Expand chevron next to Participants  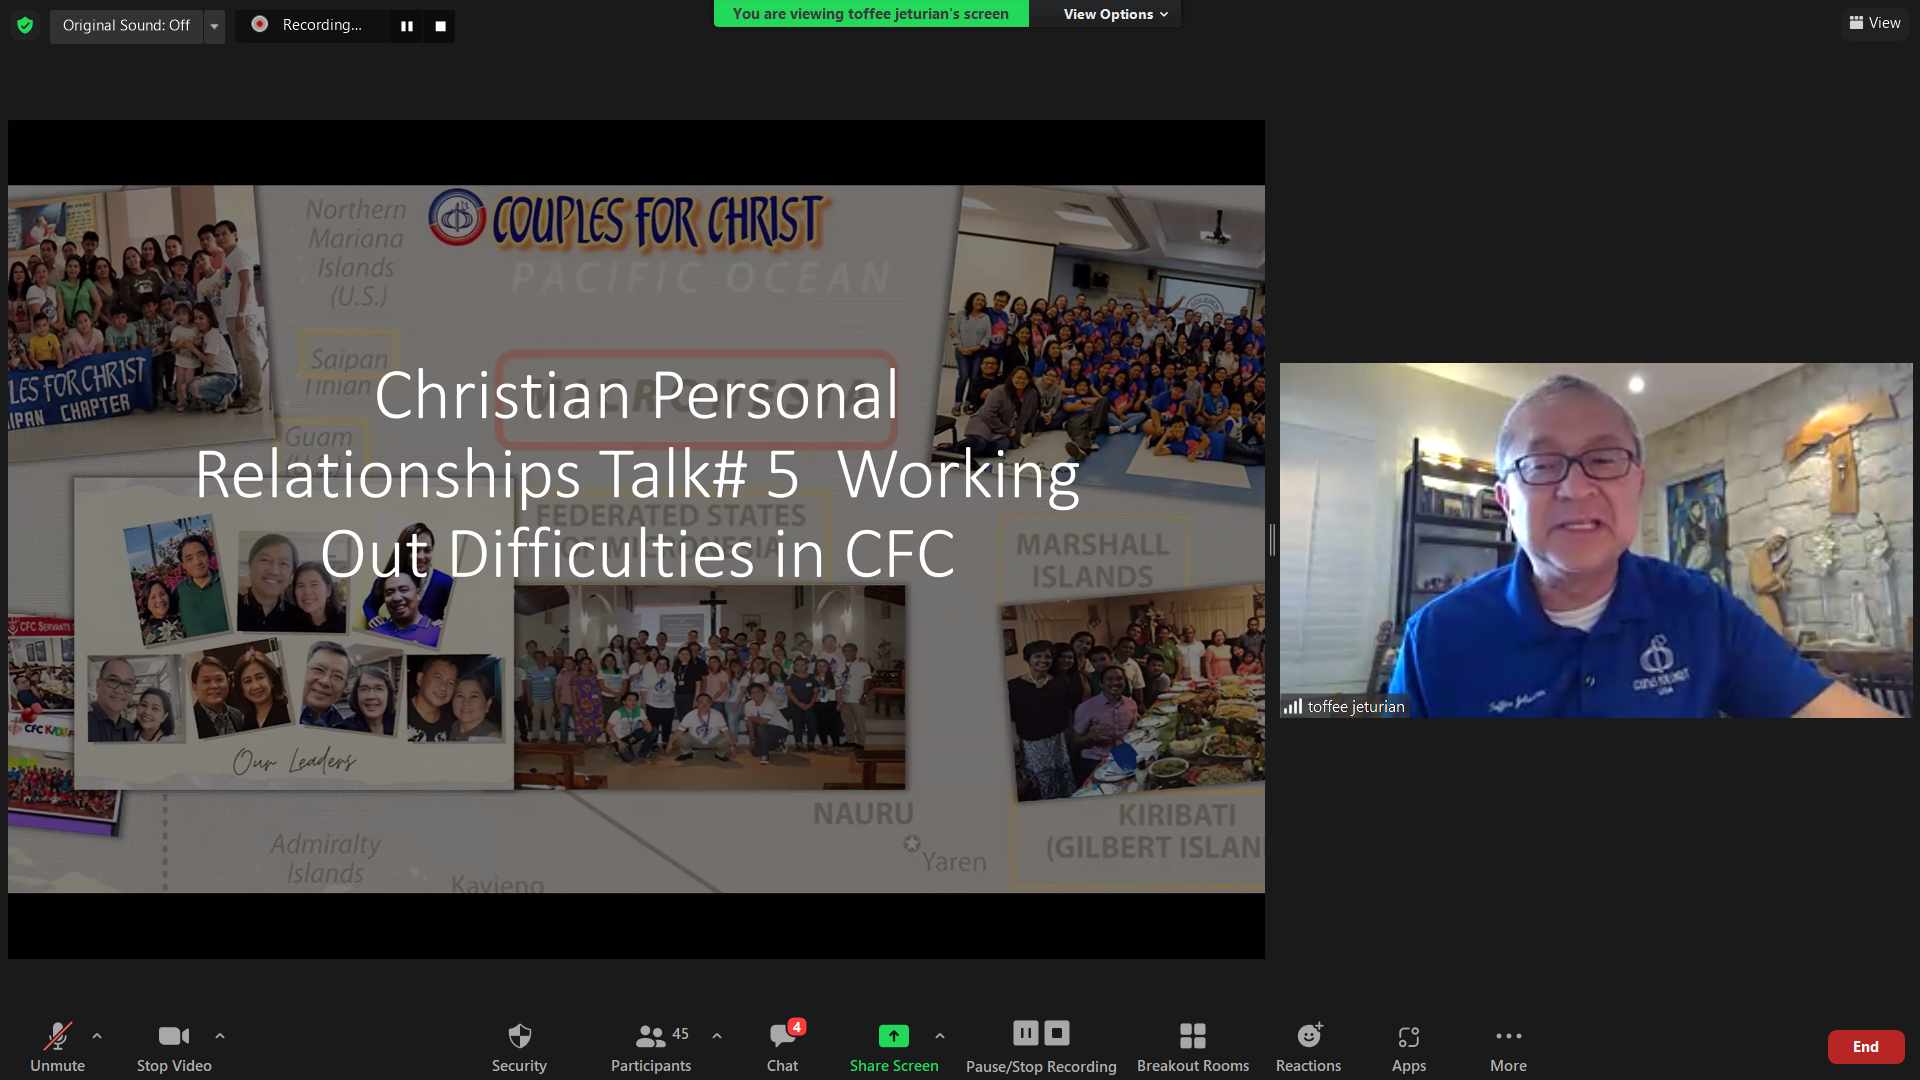[717, 1036]
